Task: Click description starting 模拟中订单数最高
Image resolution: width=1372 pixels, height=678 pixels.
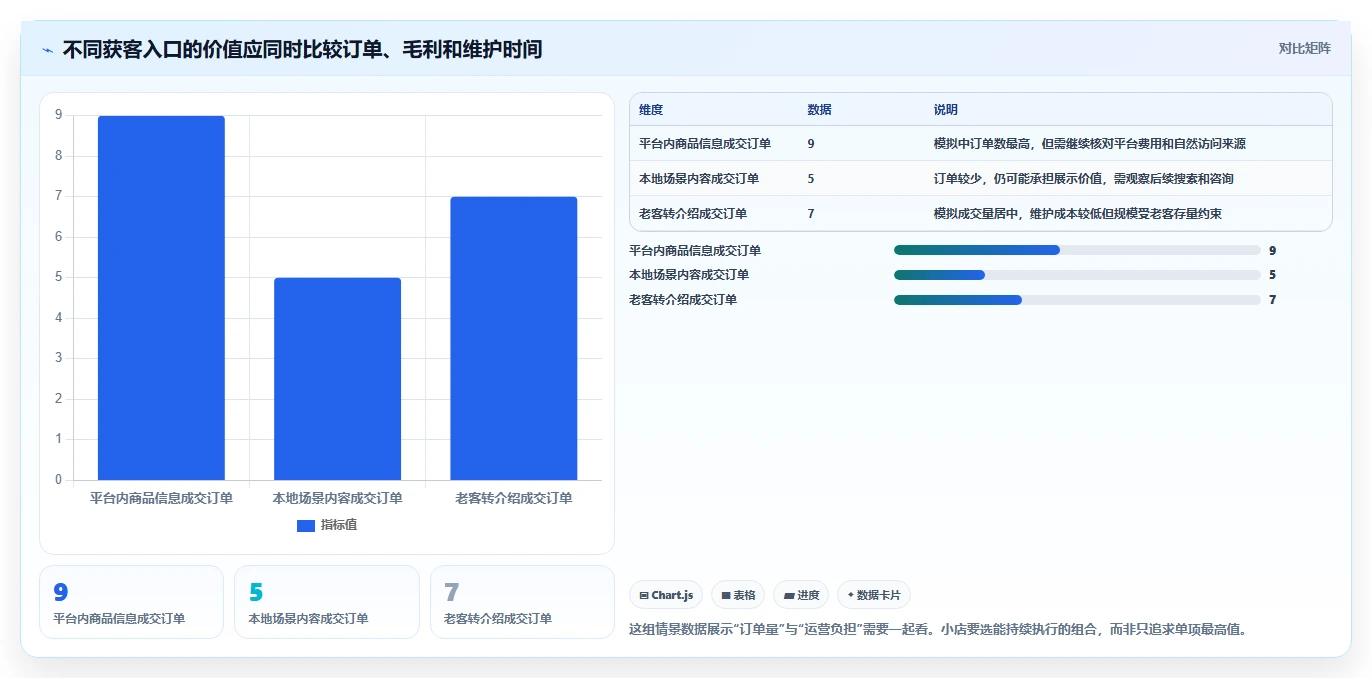Action: pyautogui.click(x=1090, y=143)
